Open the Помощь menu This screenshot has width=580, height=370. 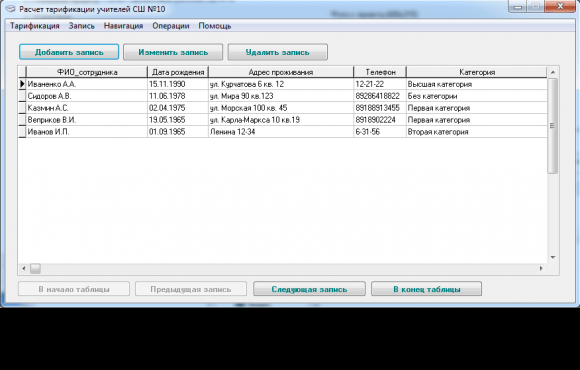tap(215, 26)
